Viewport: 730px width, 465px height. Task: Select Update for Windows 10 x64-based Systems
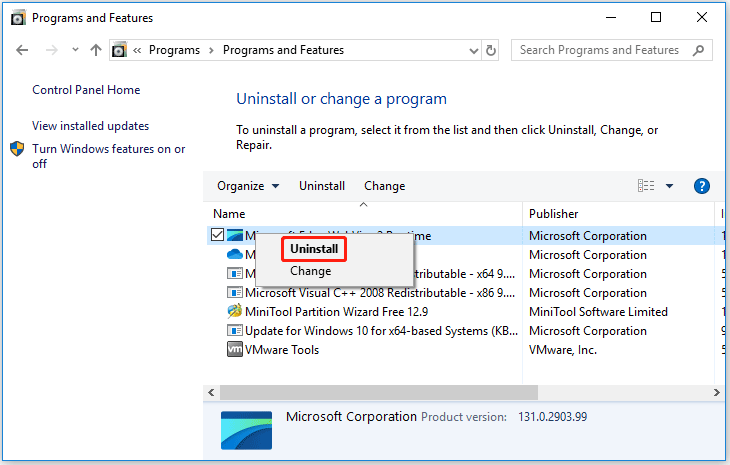(381, 330)
